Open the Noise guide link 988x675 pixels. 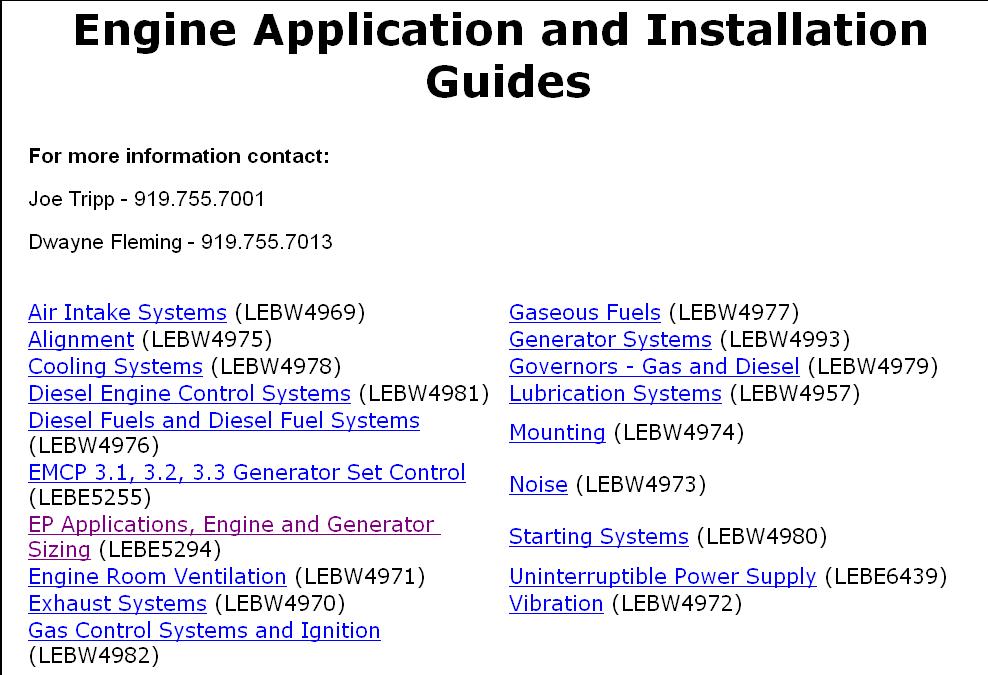click(538, 485)
